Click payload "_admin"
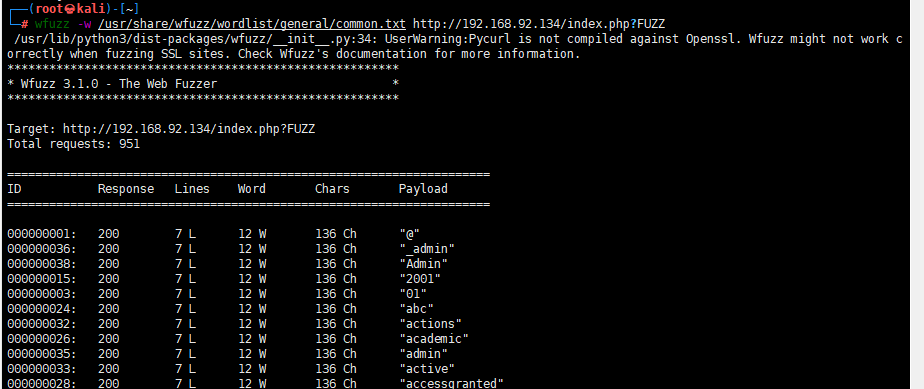924x389 pixels. pos(427,249)
